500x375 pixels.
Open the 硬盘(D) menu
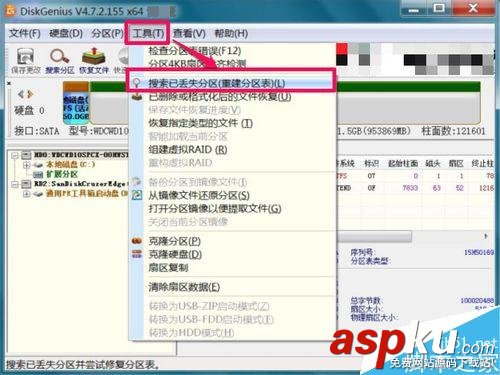(66, 33)
